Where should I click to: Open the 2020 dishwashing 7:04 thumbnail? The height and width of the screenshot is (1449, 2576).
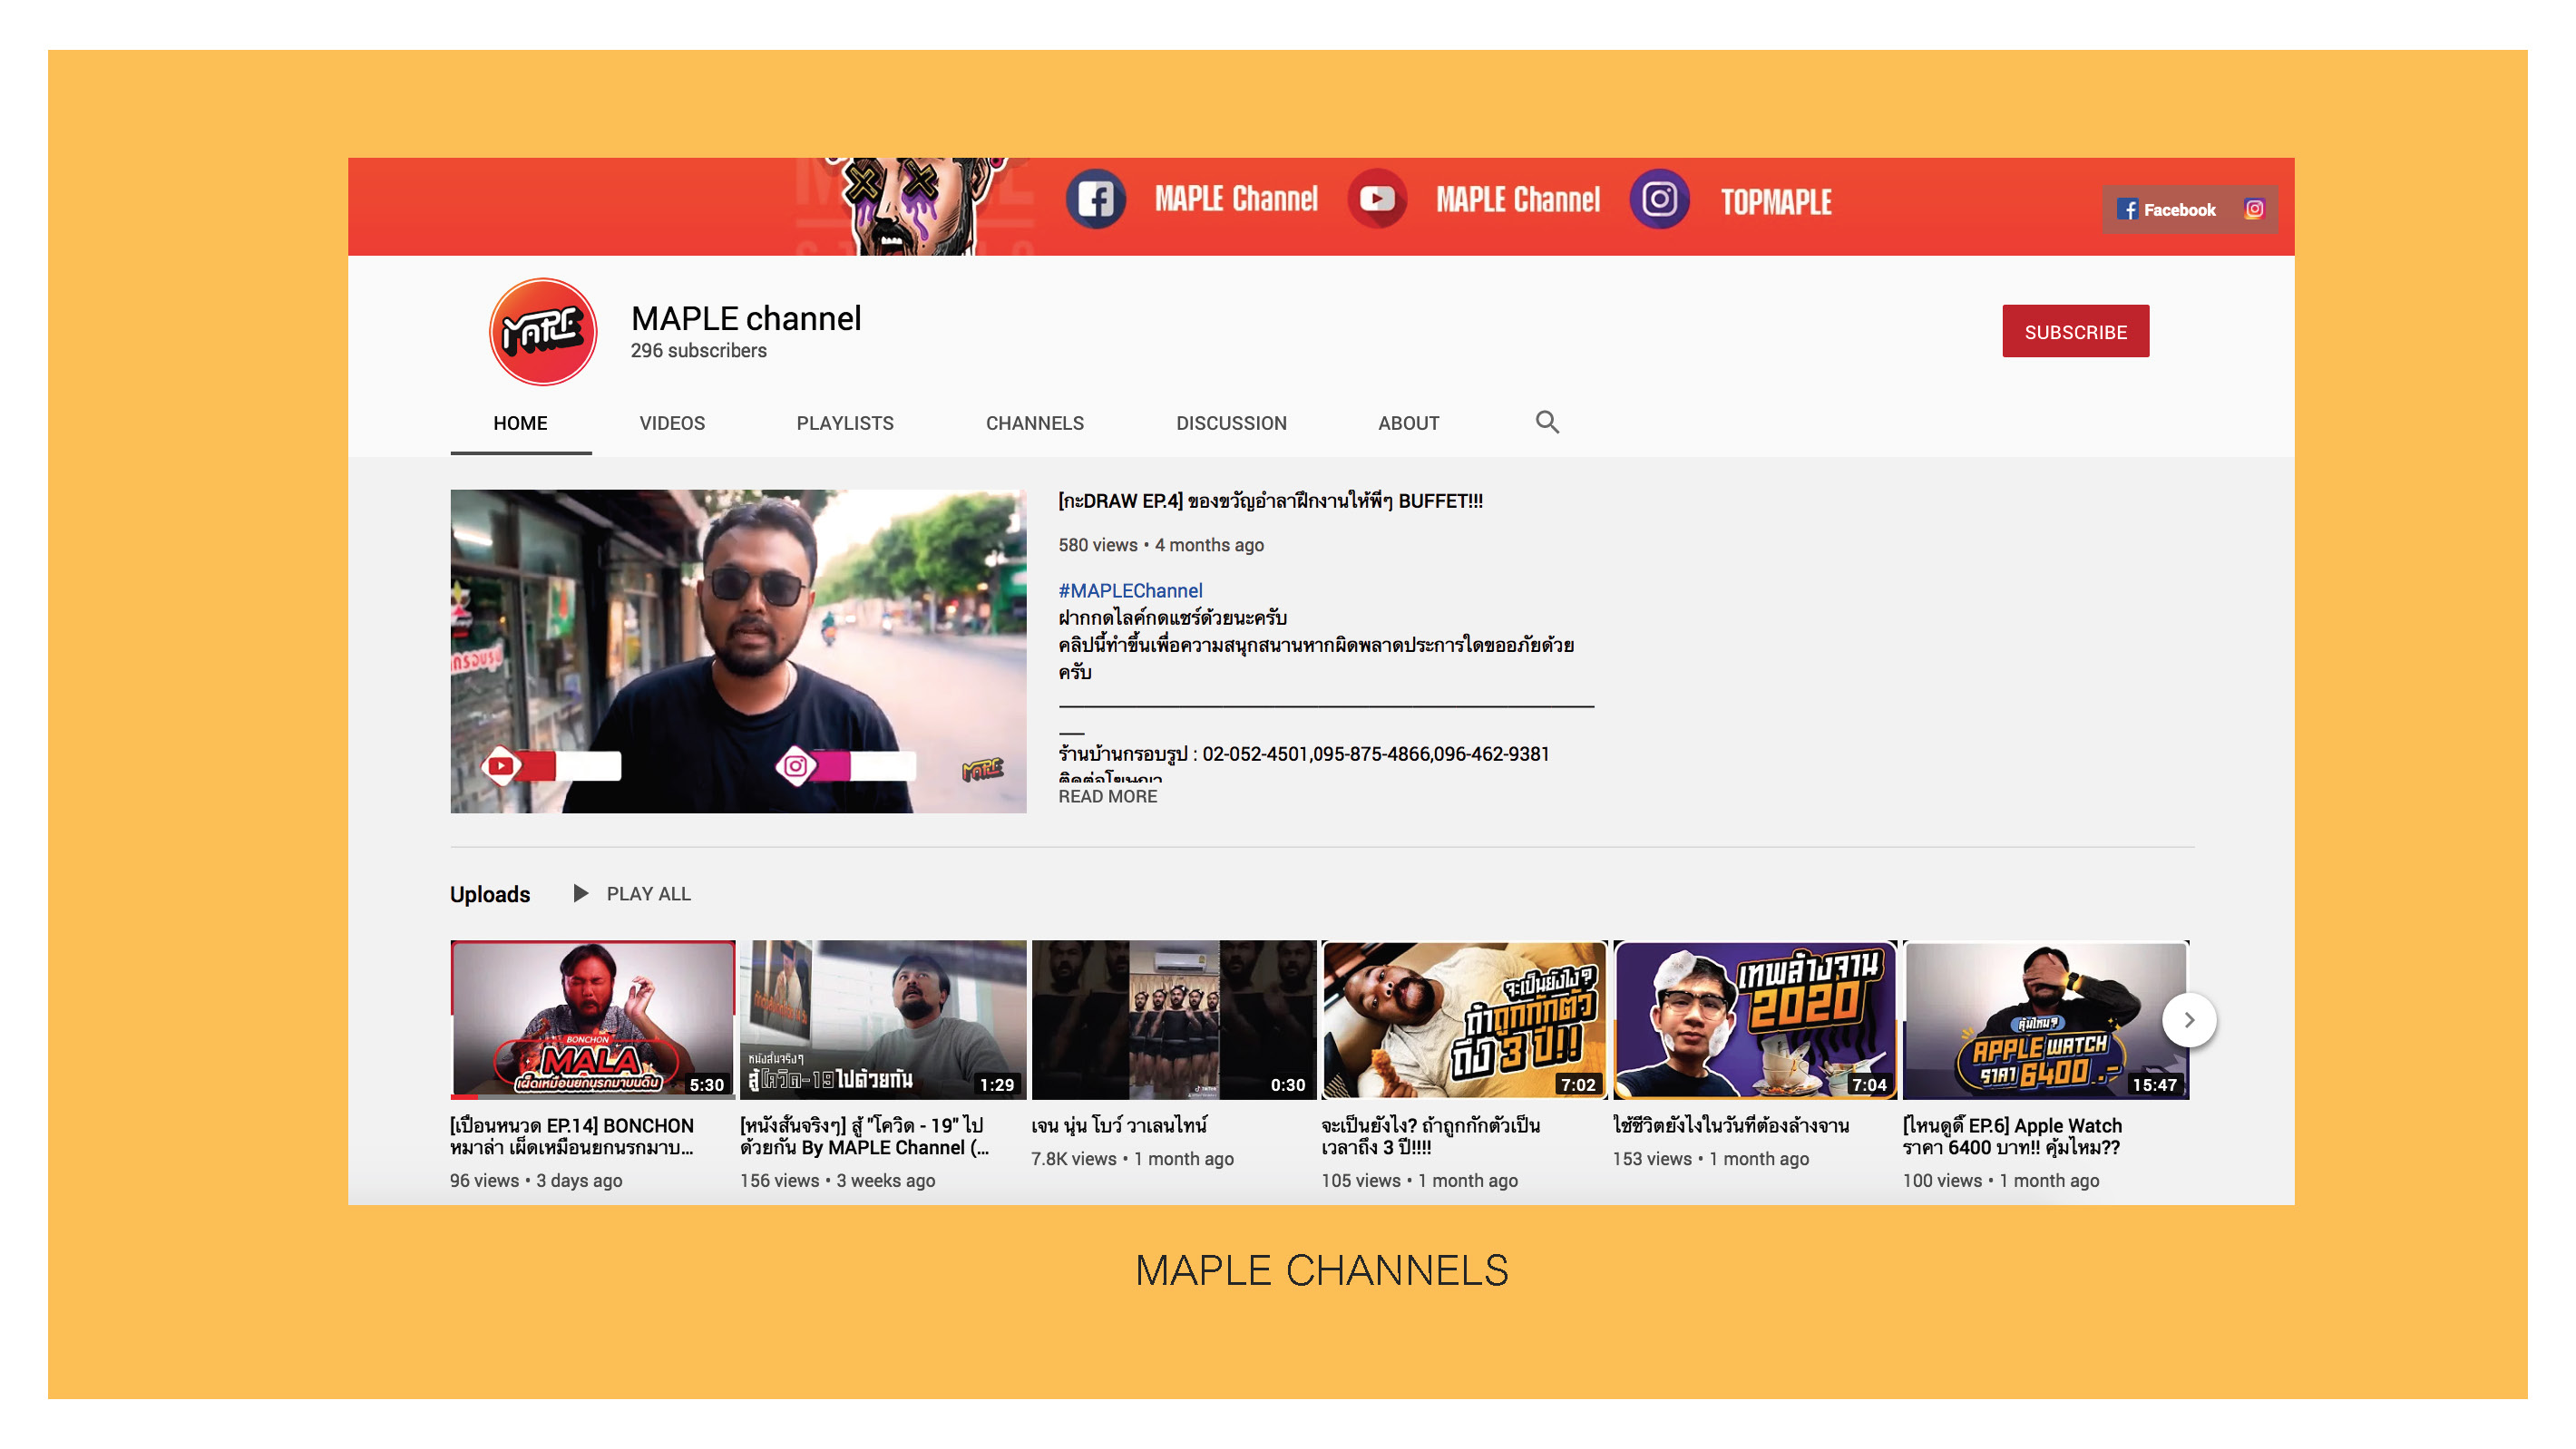[x=1755, y=1020]
